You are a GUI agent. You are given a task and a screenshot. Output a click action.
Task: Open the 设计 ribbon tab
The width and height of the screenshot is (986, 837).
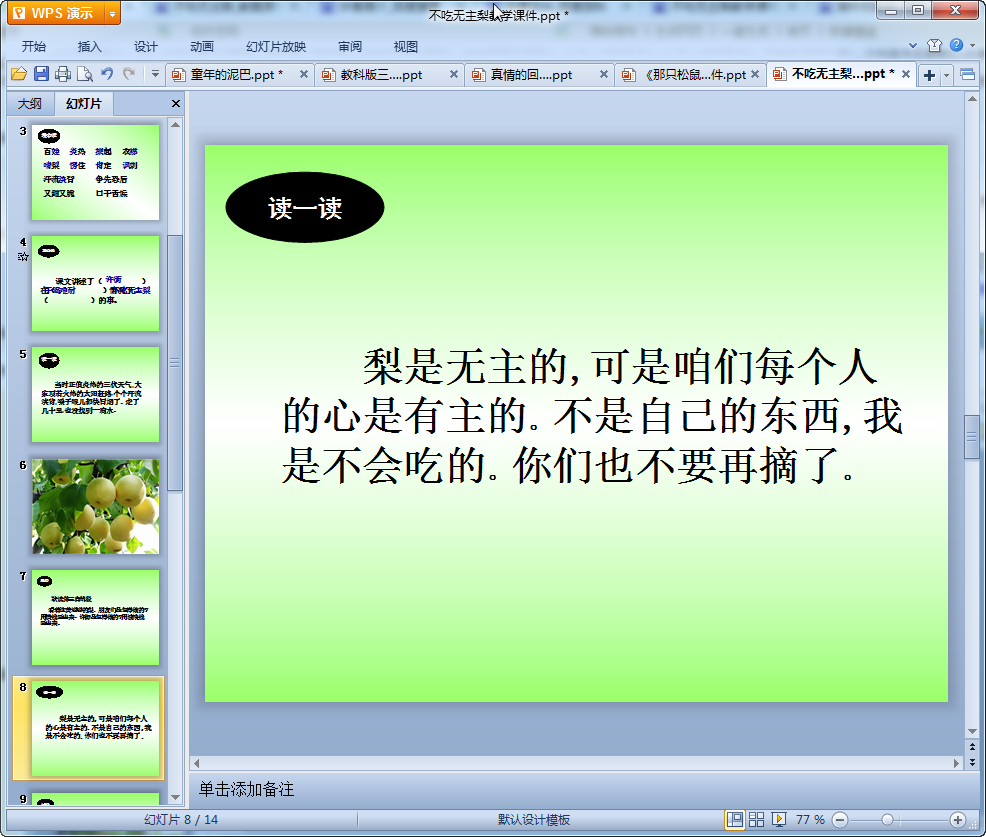tap(145, 47)
